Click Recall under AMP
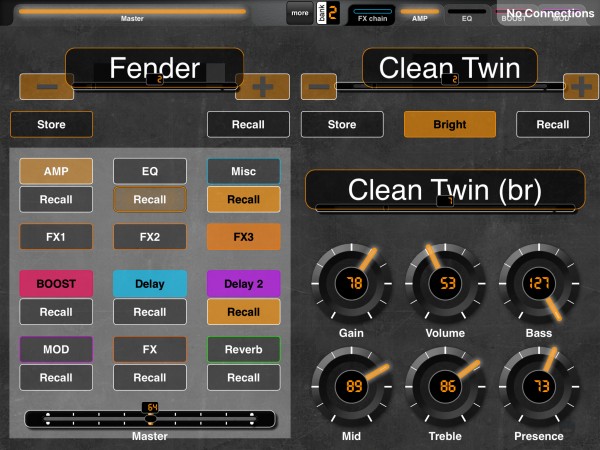 coord(56,199)
